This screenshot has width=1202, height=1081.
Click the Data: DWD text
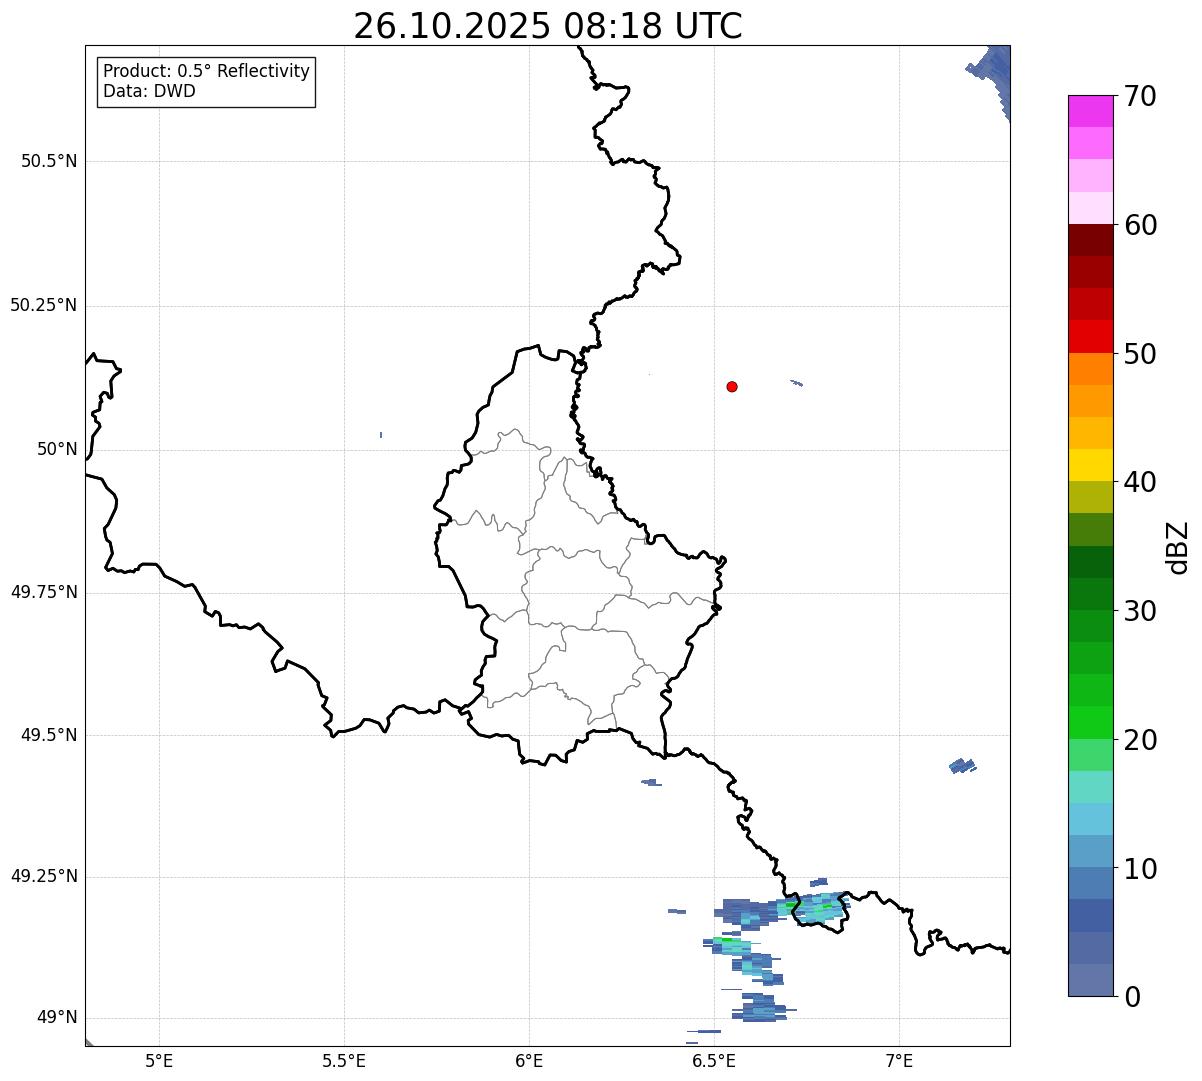[x=149, y=91]
